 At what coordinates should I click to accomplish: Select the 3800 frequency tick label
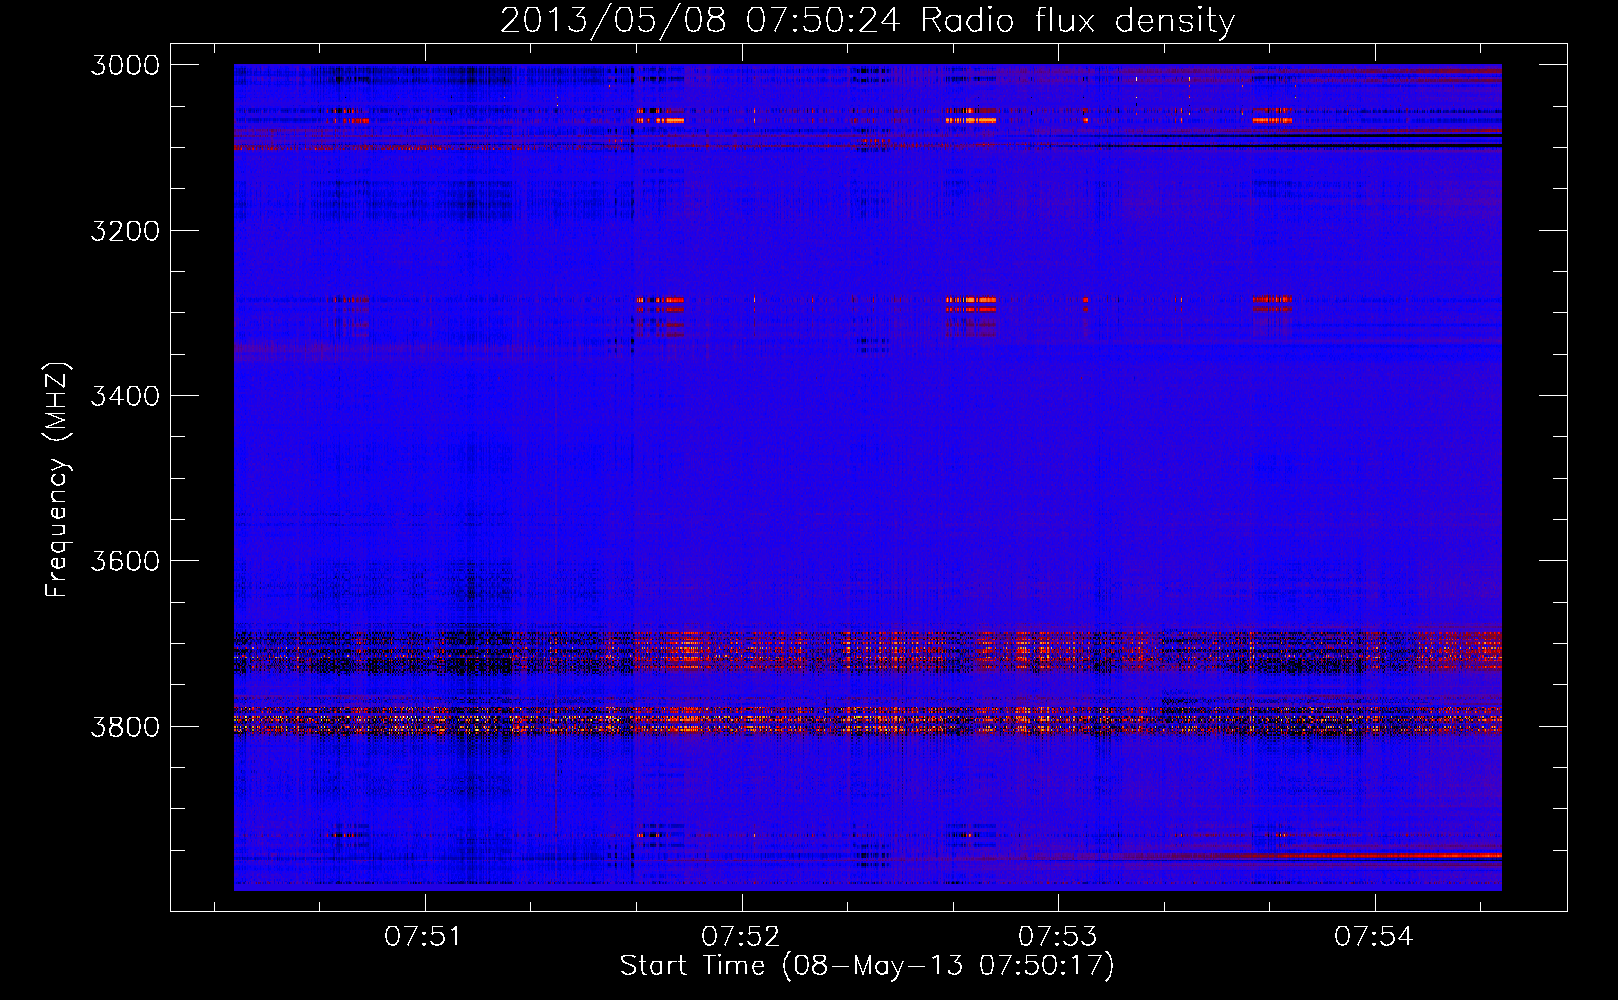click(125, 726)
